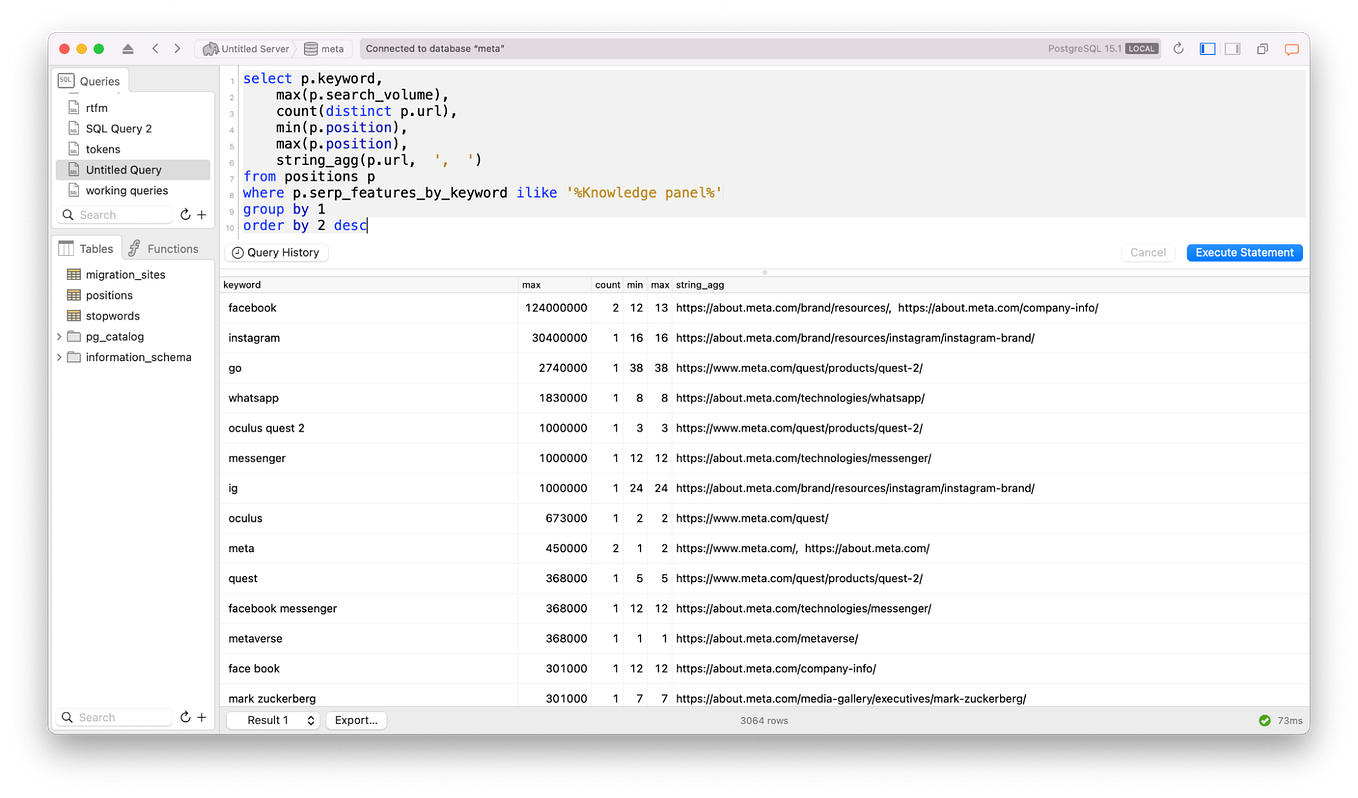This screenshot has width=1358, height=798.
Task: Add new query with plus icon
Action: click(202, 215)
